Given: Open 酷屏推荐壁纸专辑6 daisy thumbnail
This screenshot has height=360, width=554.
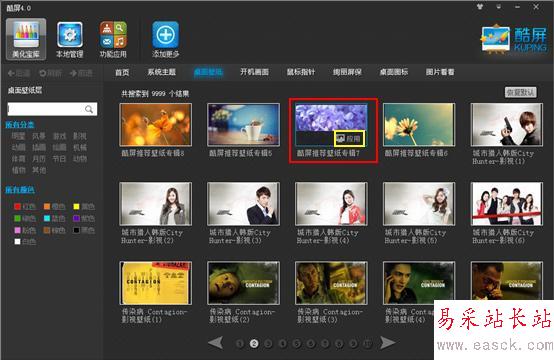Looking at the screenshot, I should 419,124.
